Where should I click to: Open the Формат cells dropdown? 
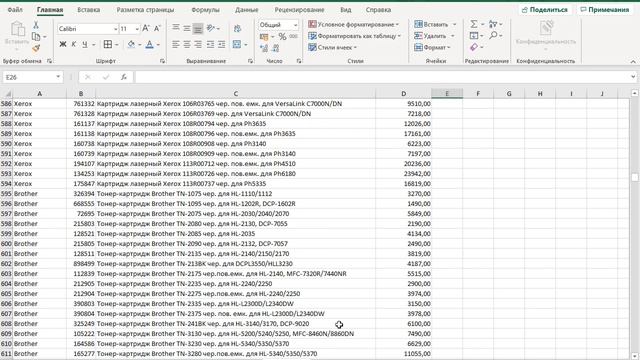(432, 47)
